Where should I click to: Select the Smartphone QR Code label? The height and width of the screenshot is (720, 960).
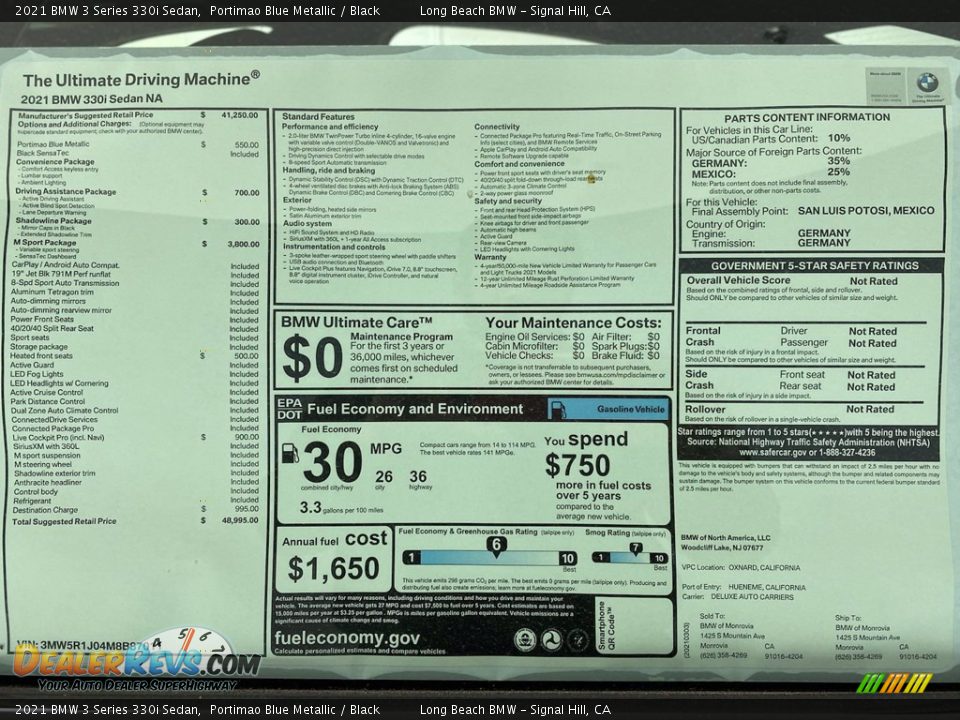pos(606,625)
